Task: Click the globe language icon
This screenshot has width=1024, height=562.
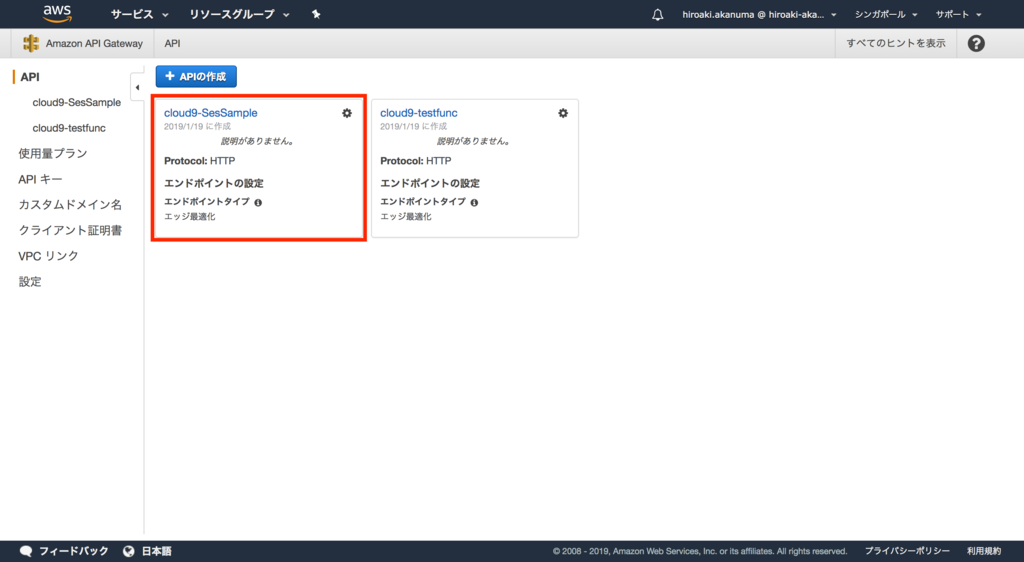Action: [x=129, y=551]
